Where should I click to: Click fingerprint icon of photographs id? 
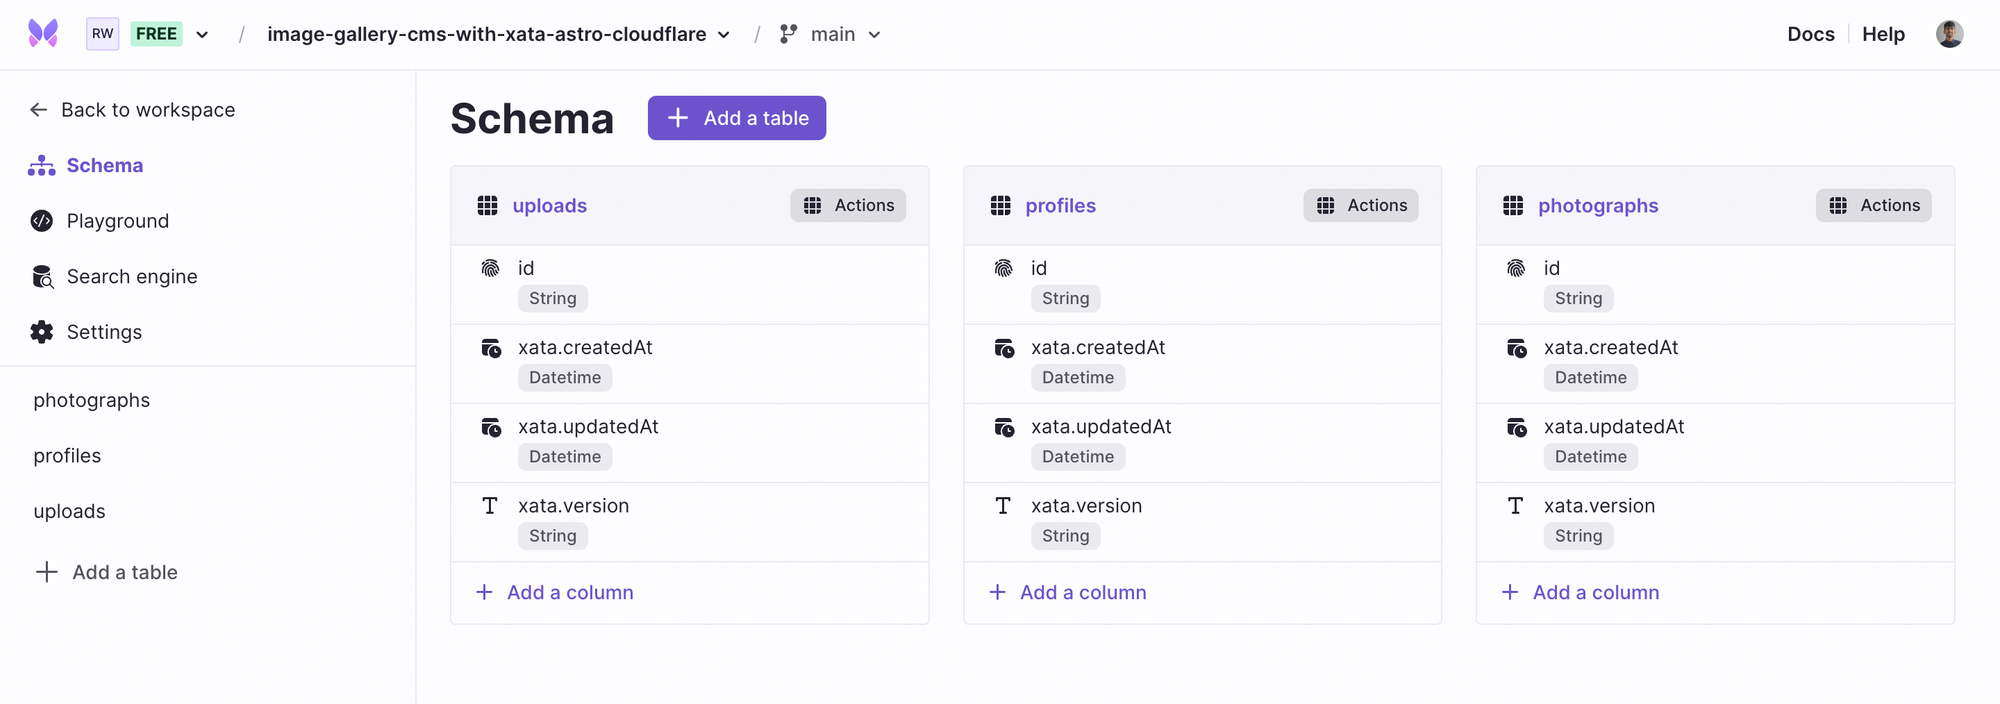pyautogui.click(x=1516, y=268)
